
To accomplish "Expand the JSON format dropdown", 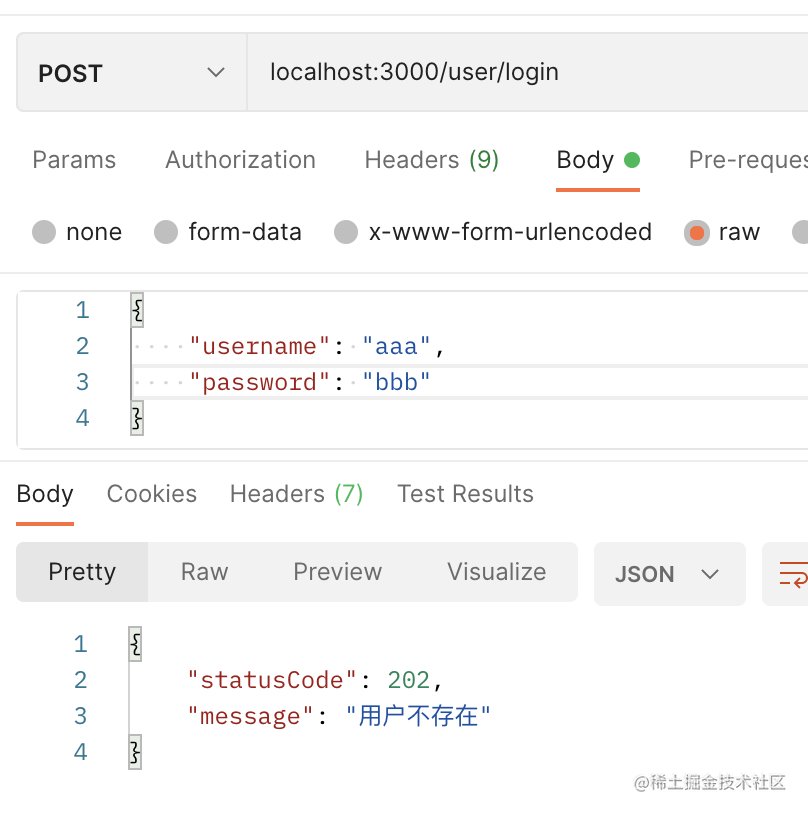I will [668, 574].
